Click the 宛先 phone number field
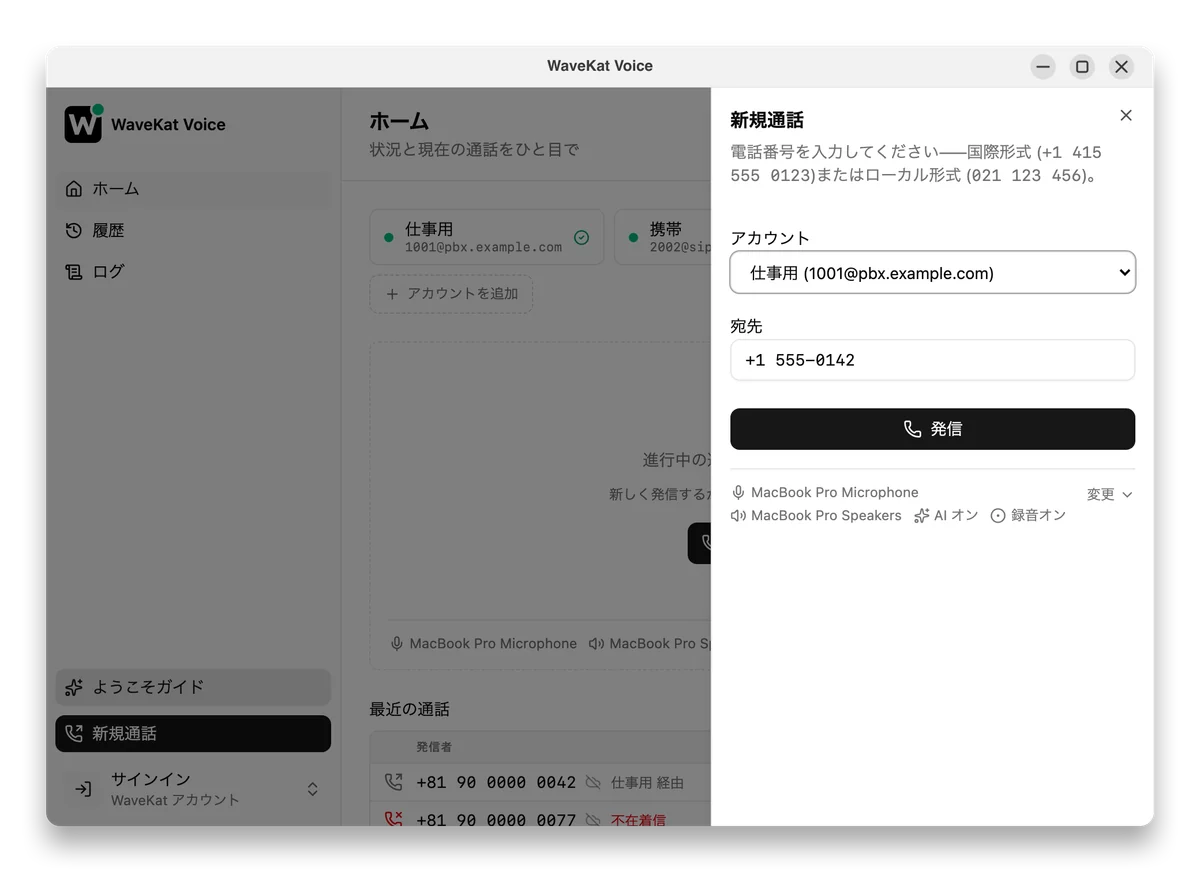1200x872 pixels. coord(932,360)
